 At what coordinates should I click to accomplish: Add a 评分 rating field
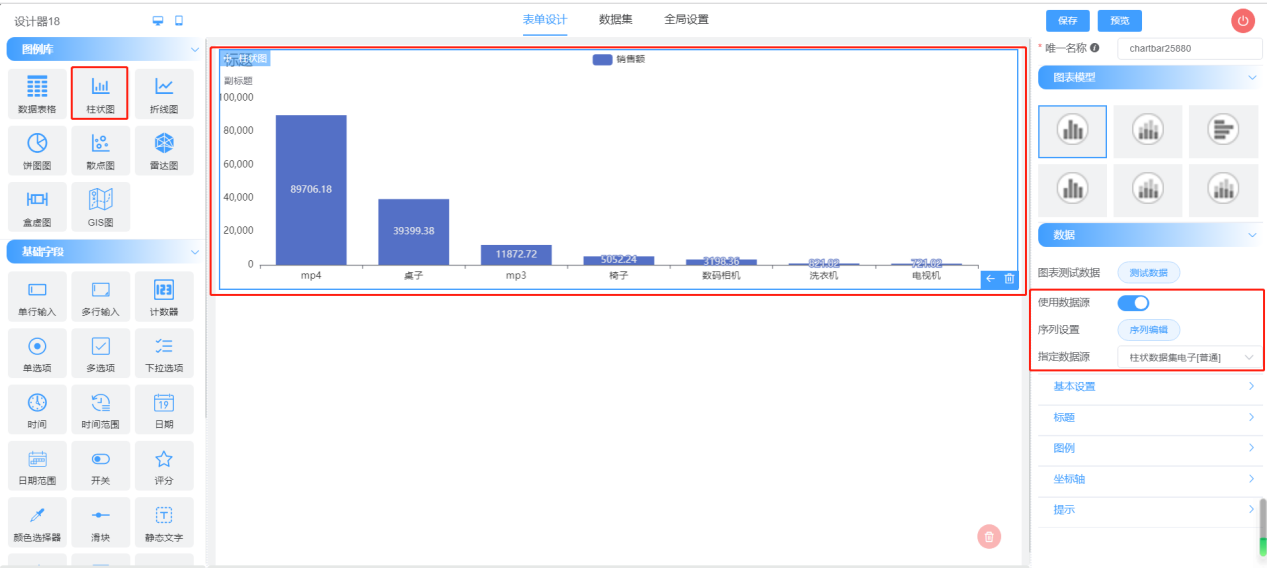click(164, 467)
